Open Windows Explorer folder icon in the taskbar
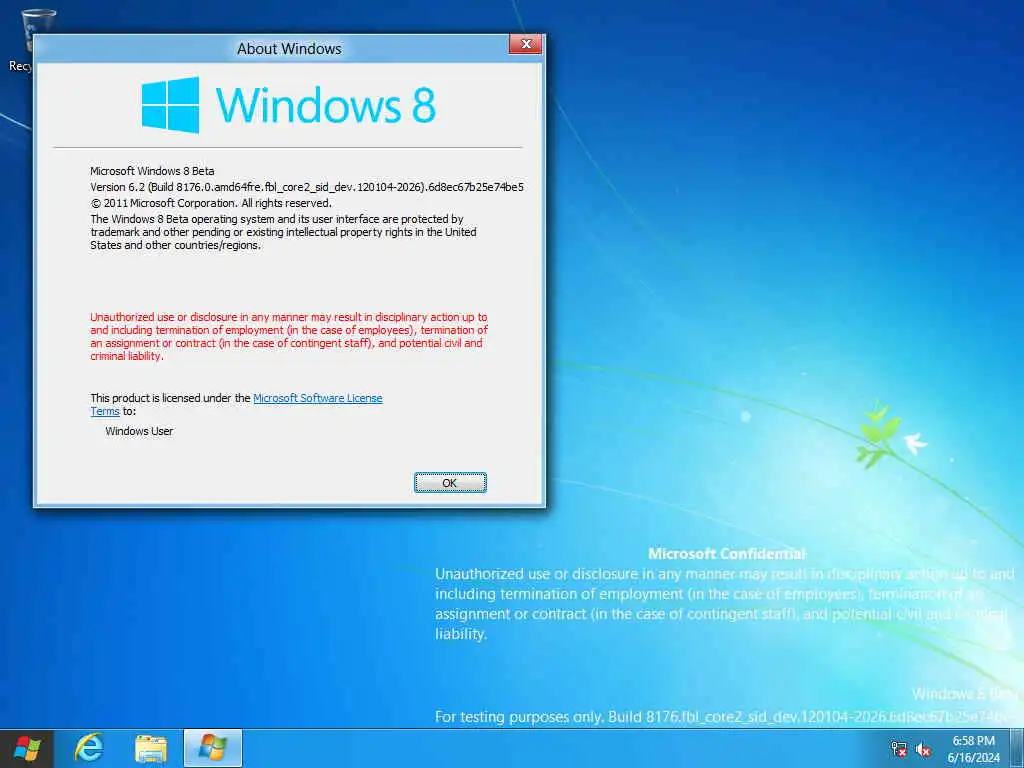Viewport: 1024px width, 768px height. [151, 748]
